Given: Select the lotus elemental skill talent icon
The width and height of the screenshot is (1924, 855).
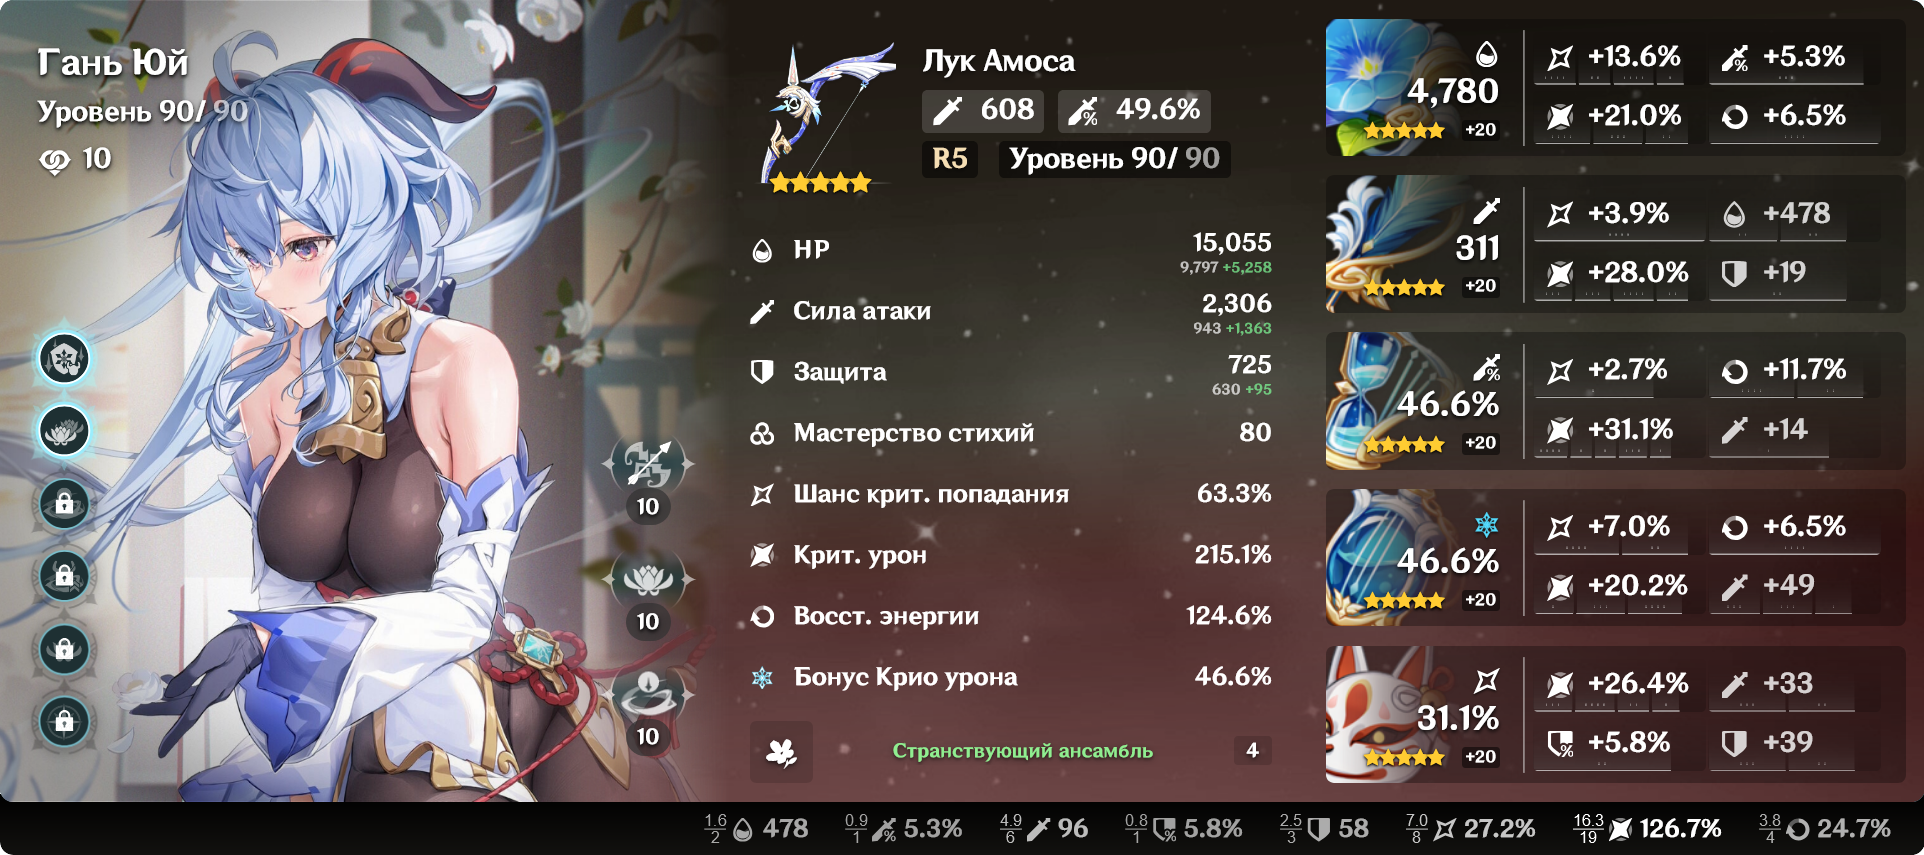Looking at the screenshot, I should point(648,579).
